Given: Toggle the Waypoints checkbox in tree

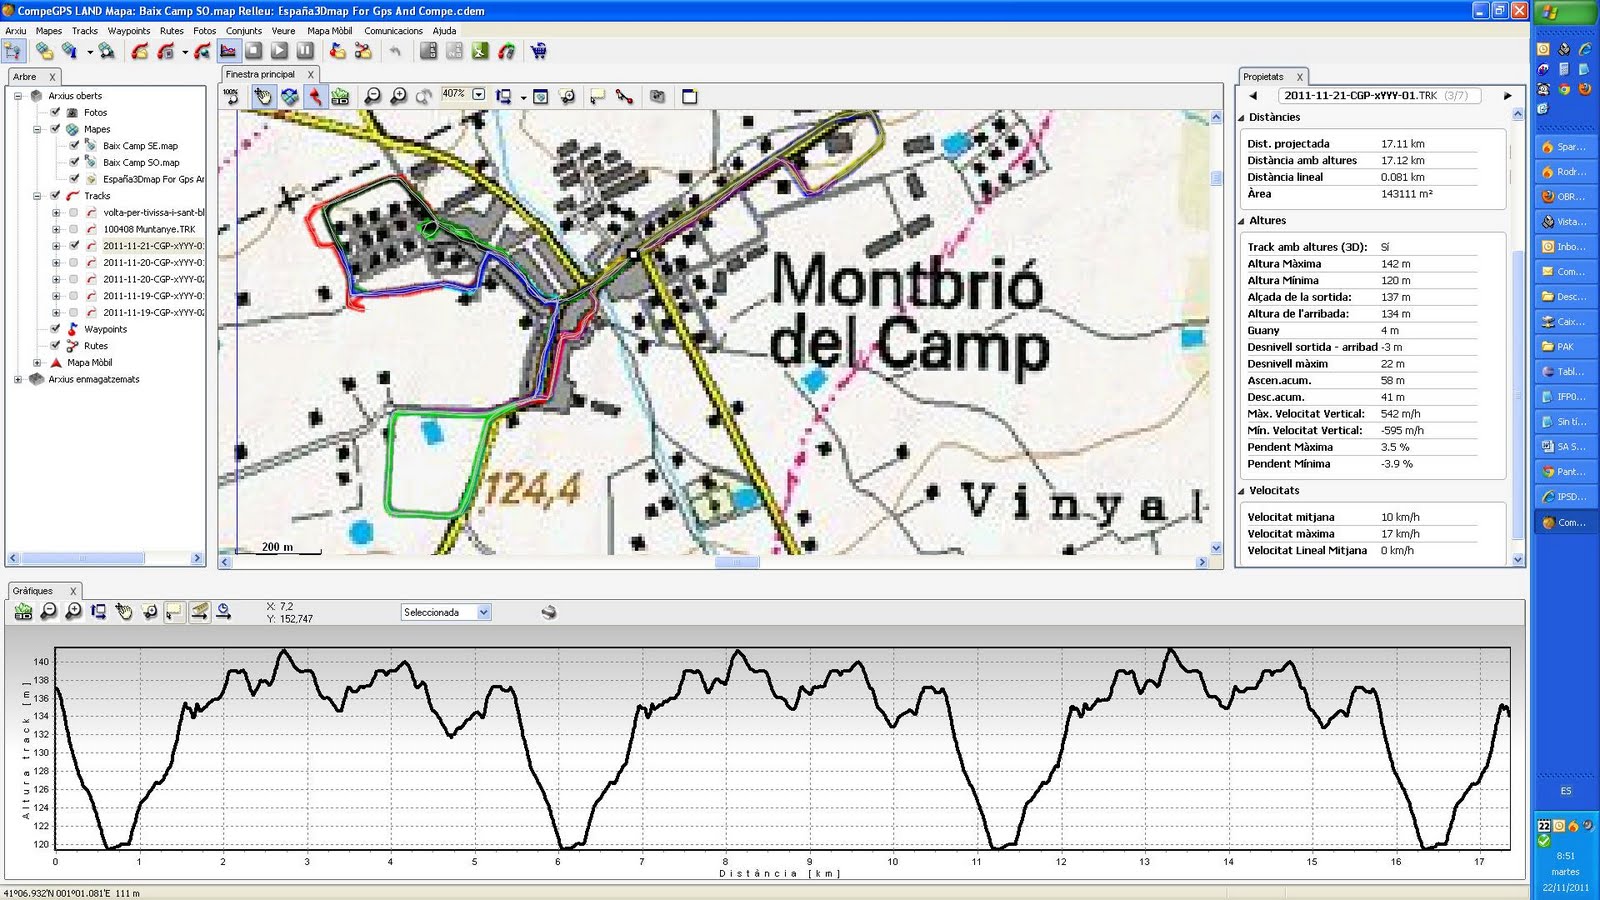Looking at the screenshot, I should point(55,329).
